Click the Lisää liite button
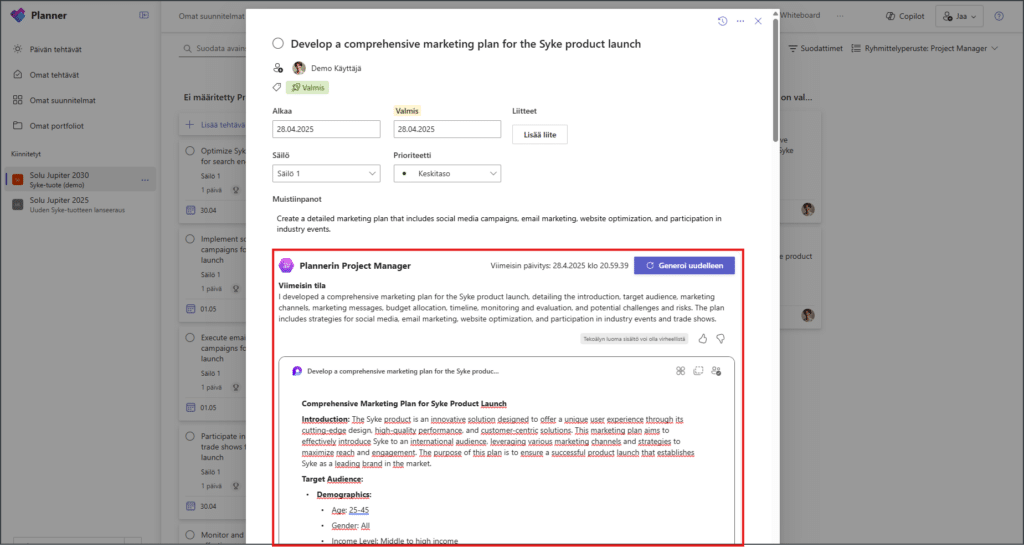The width and height of the screenshot is (1024, 547). pos(539,134)
